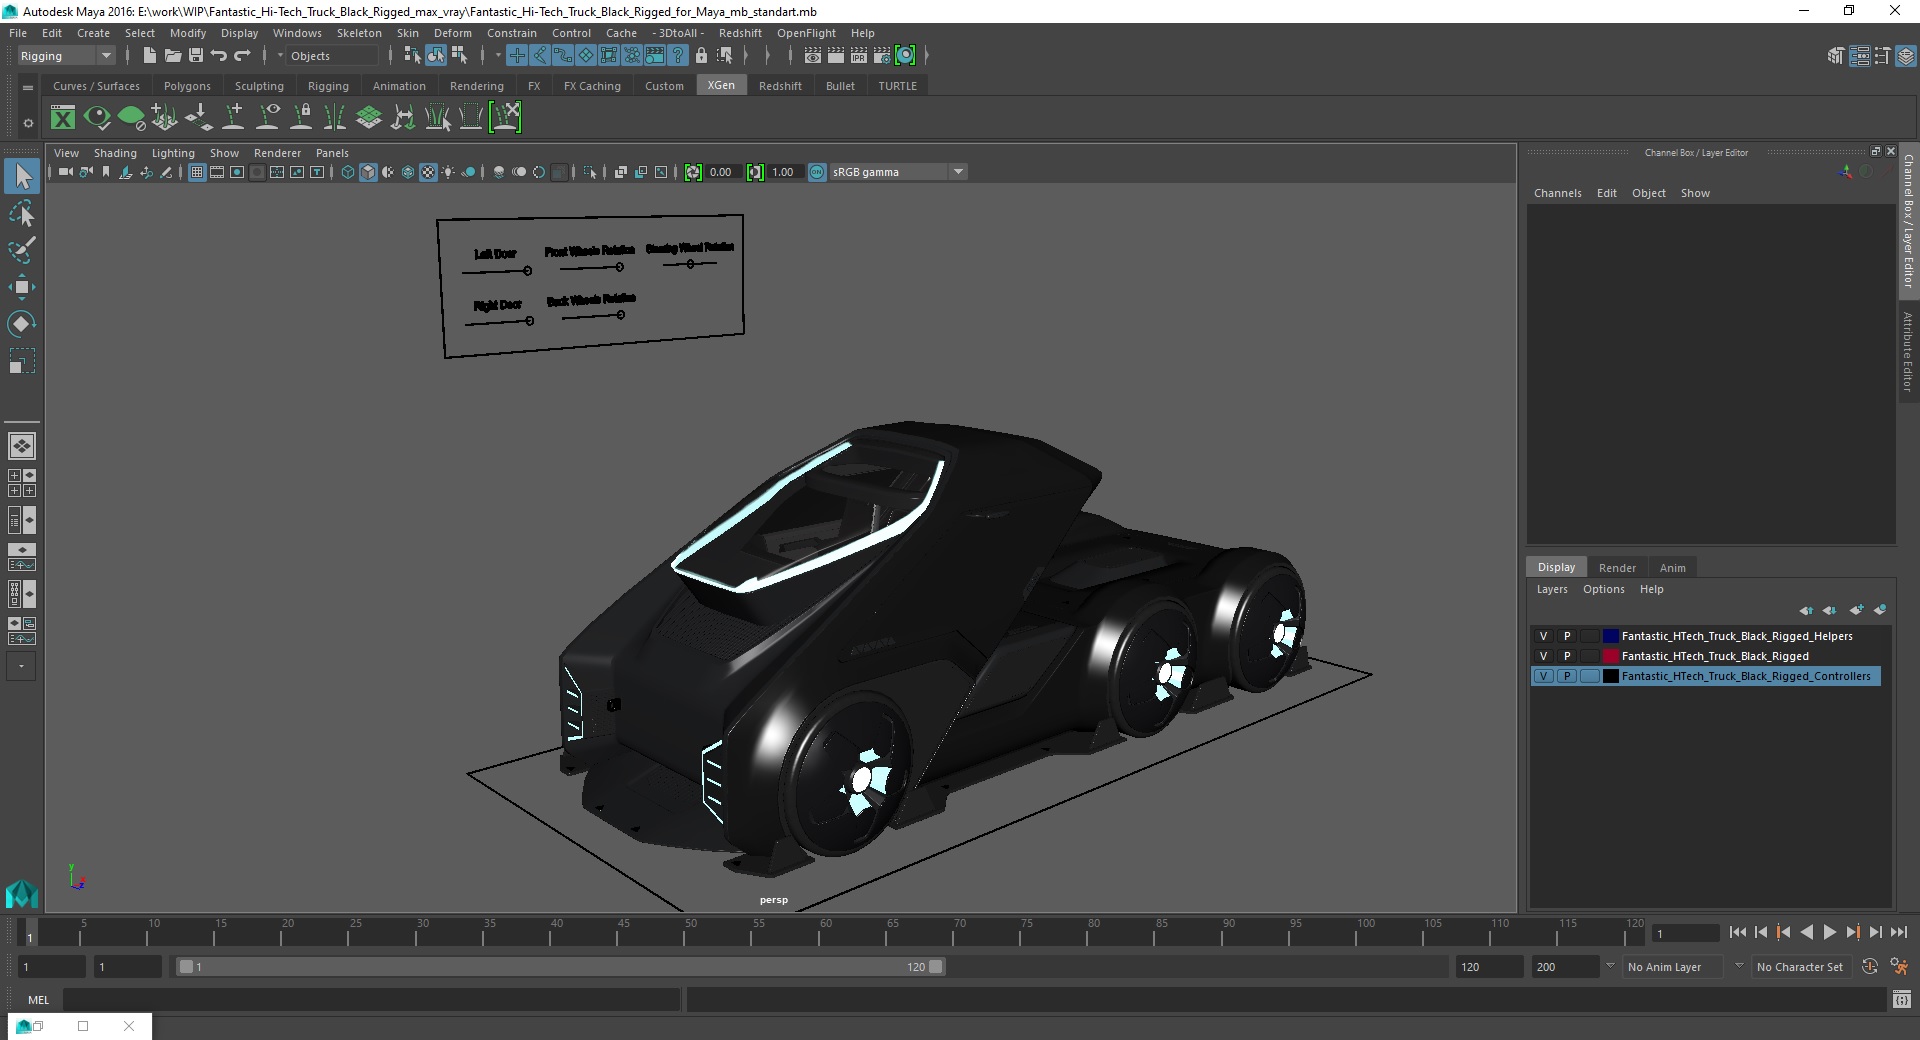
Task: Click the MEL command language label
Action: click(x=38, y=999)
